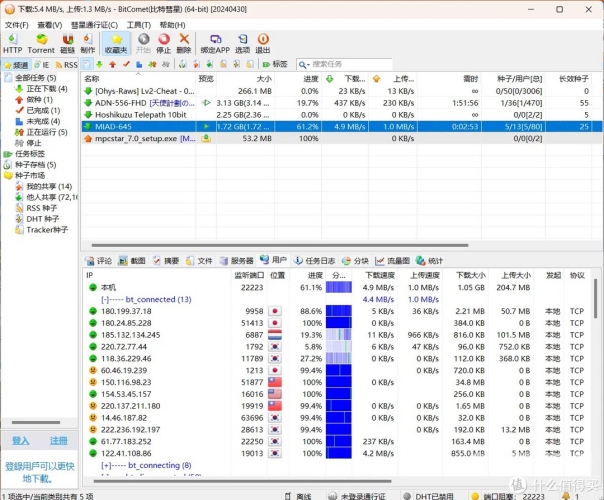Image resolution: width=604 pixels, height=500 pixels.
Task: Toggle the 收藏夹 favorites panel button
Action: click(116, 44)
